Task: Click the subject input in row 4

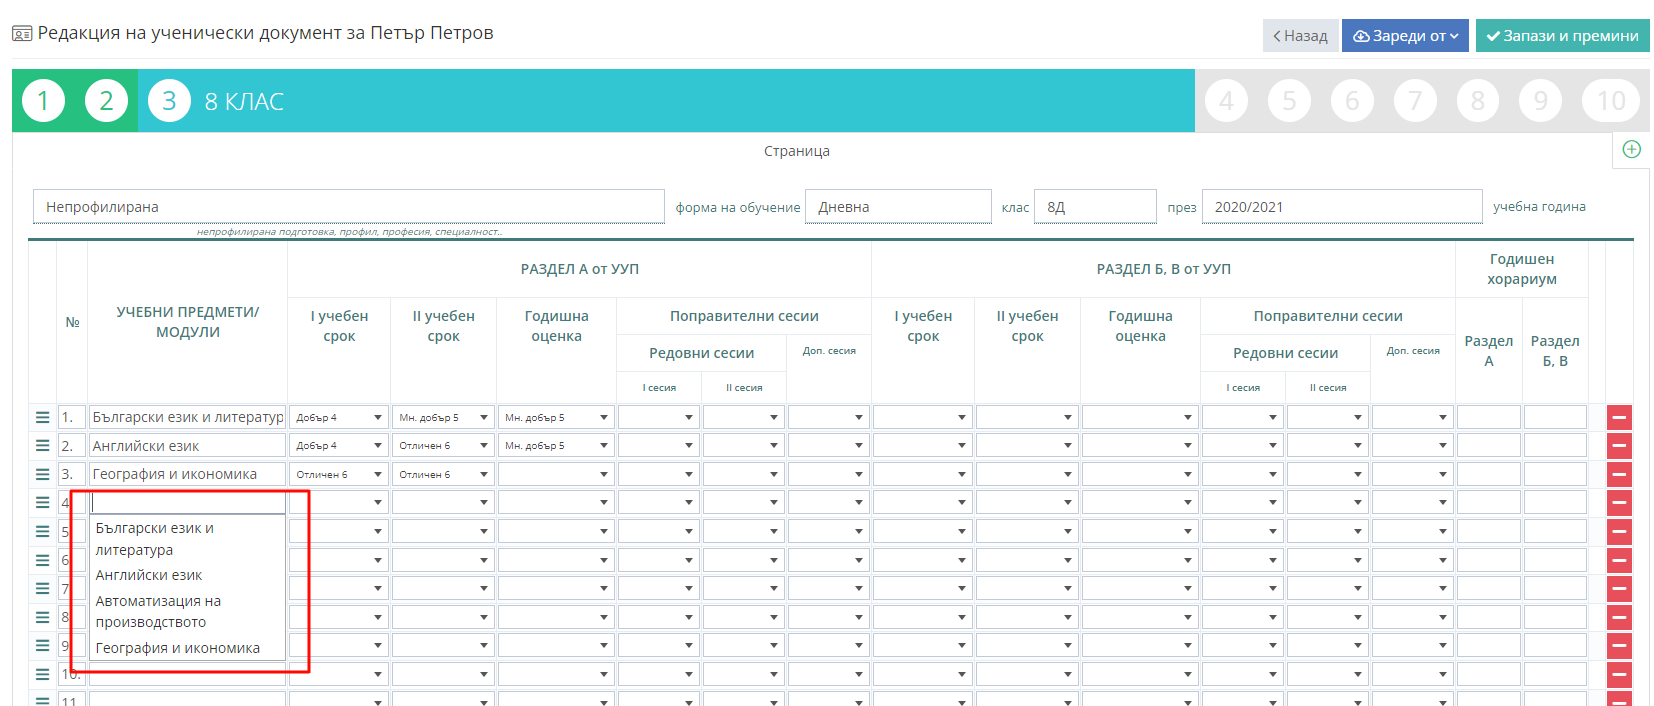Action: tap(188, 502)
